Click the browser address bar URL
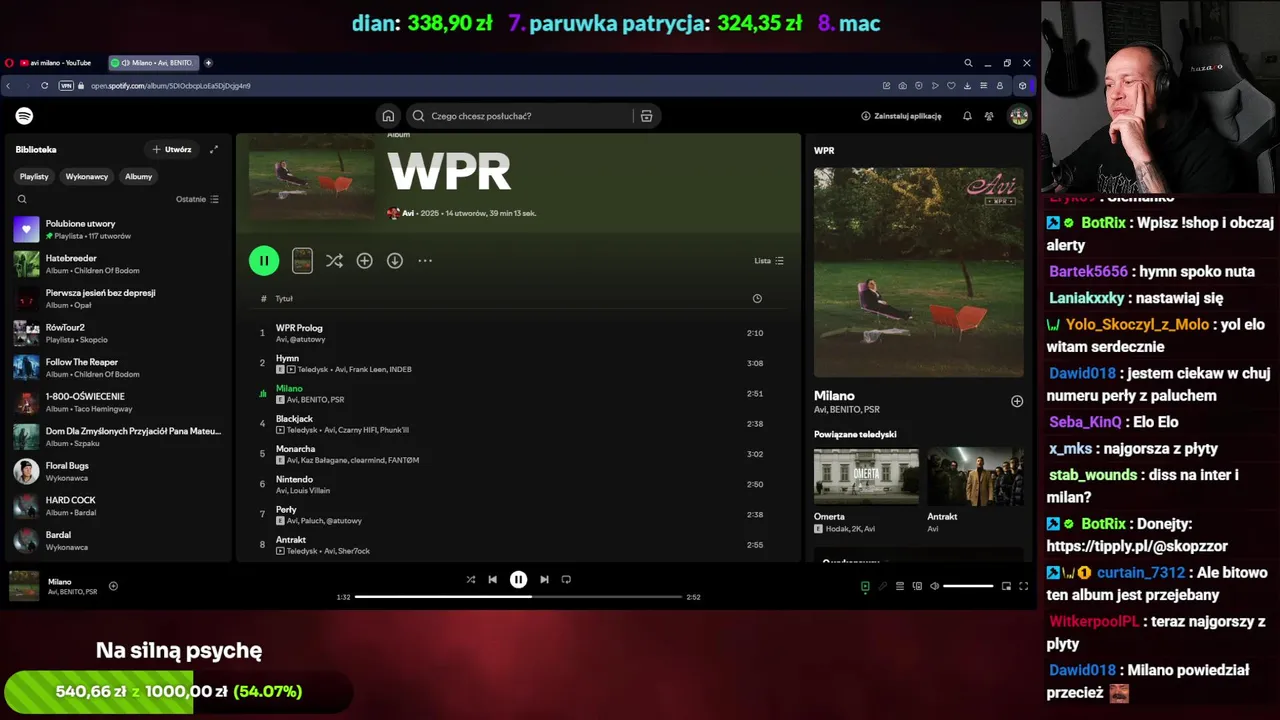The width and height of the screenshot is (1280, 720). coord(171,86)
